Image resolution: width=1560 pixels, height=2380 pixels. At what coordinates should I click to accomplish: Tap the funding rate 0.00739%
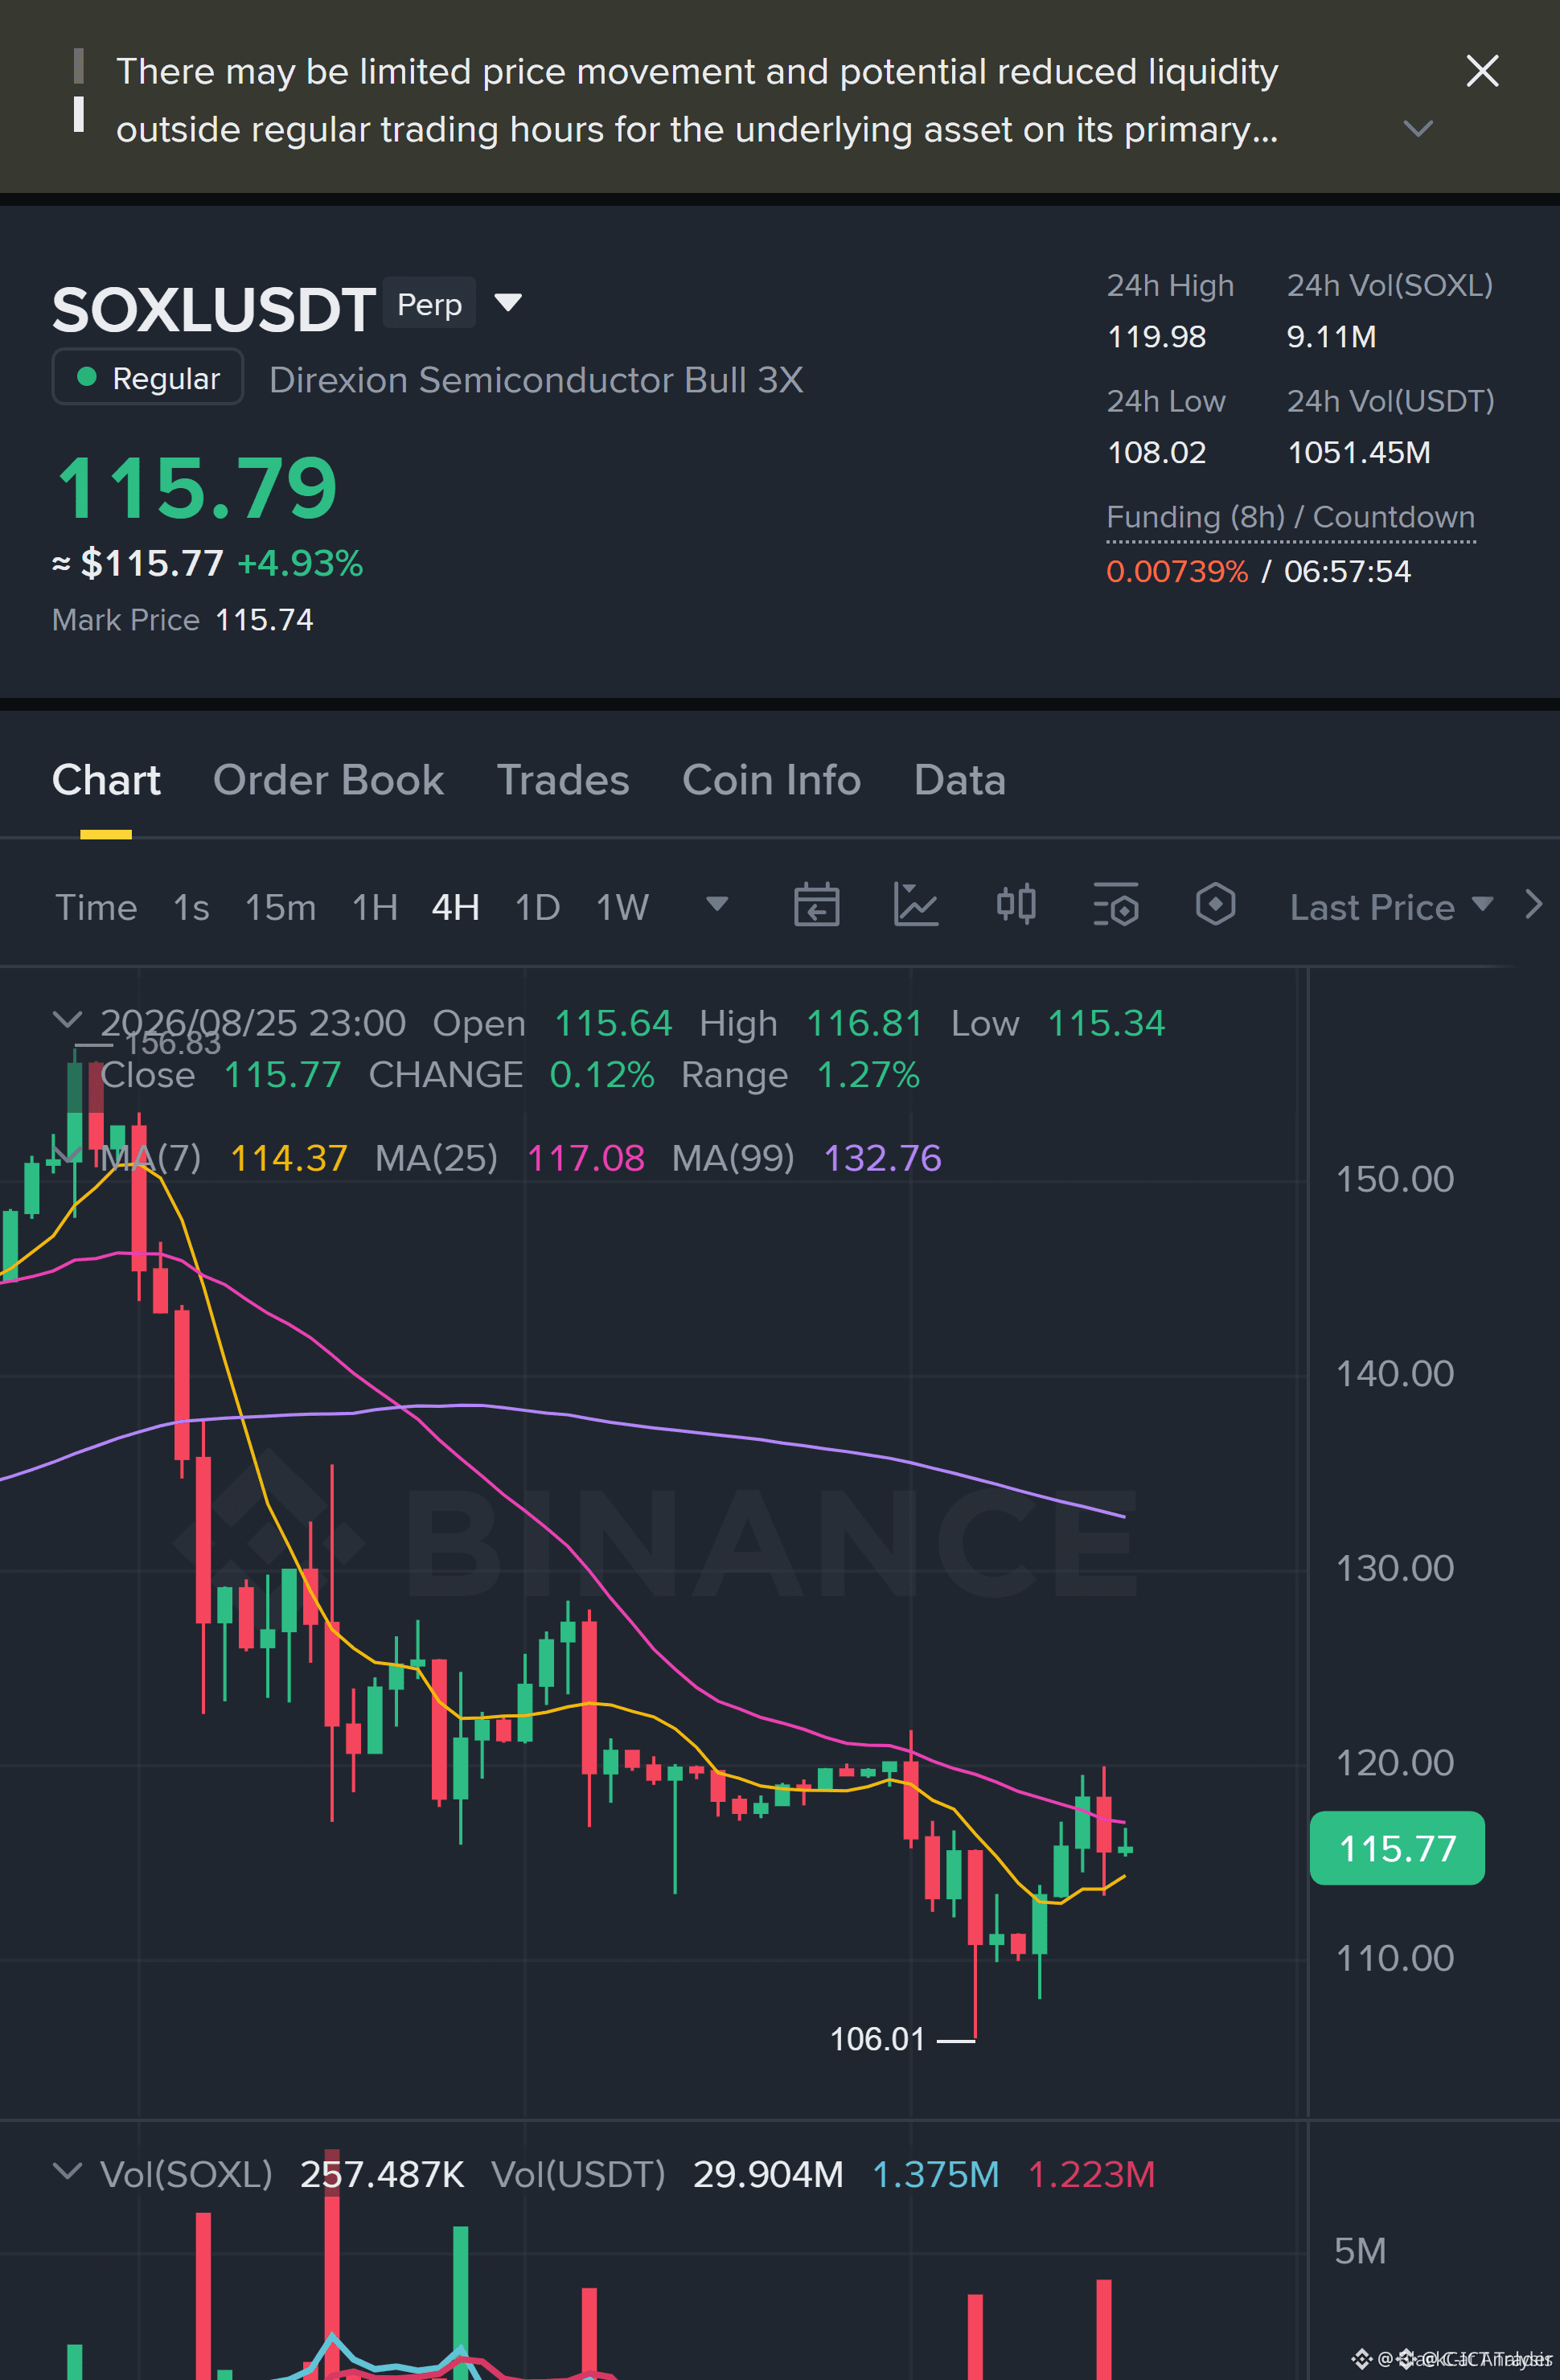pos(1176,571)
